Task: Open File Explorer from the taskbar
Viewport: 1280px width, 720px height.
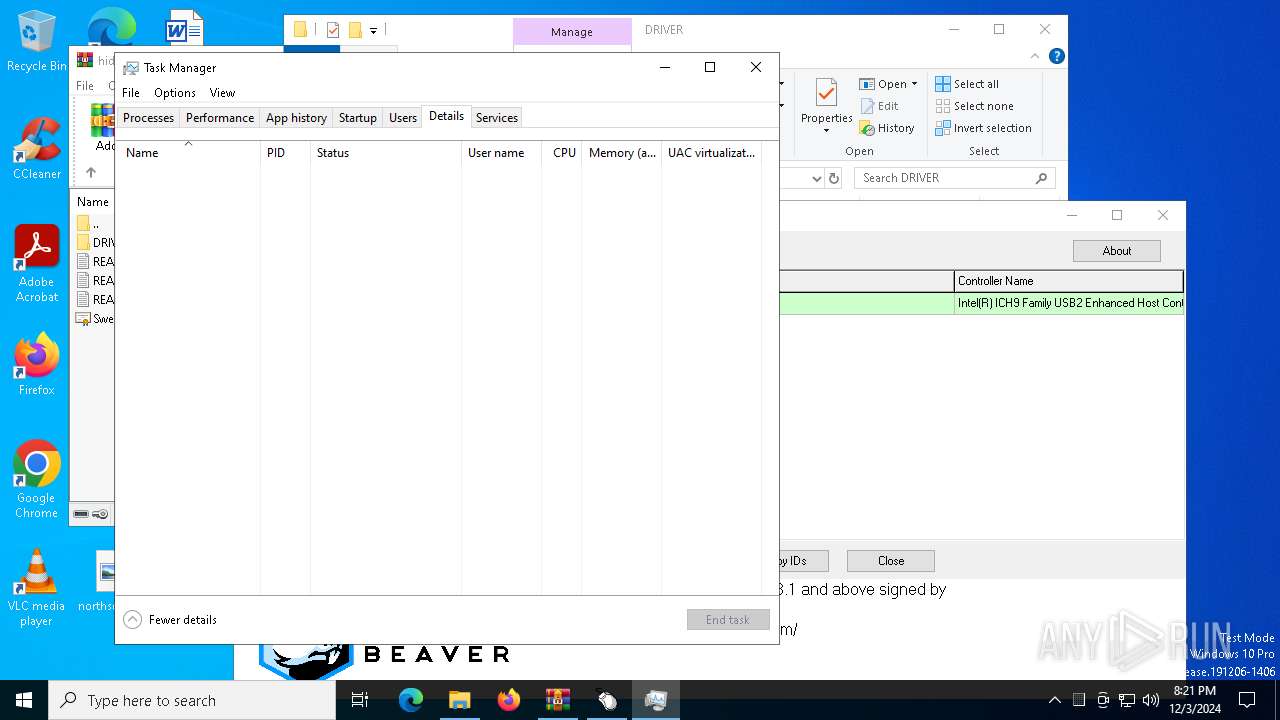Action: pyautogui.click(x=459, y=700)
